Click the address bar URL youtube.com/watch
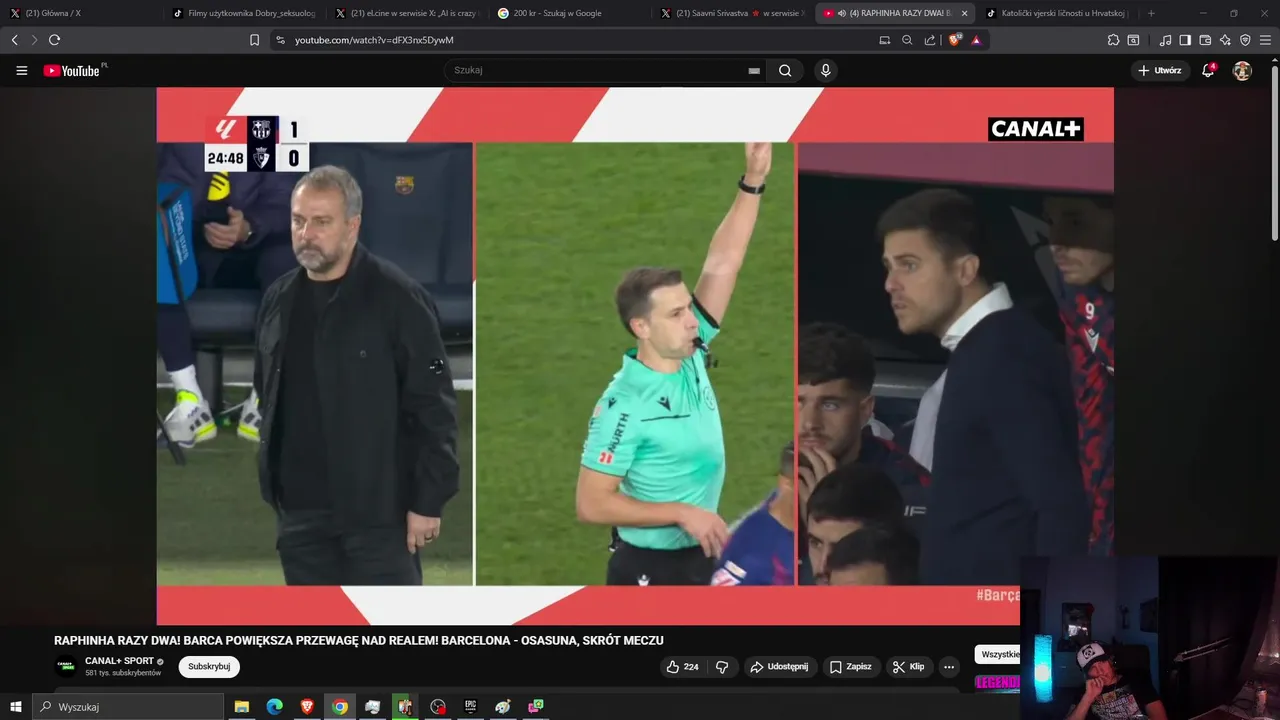The width and height of the screenshot is (1280, 720). click(374, 40)
